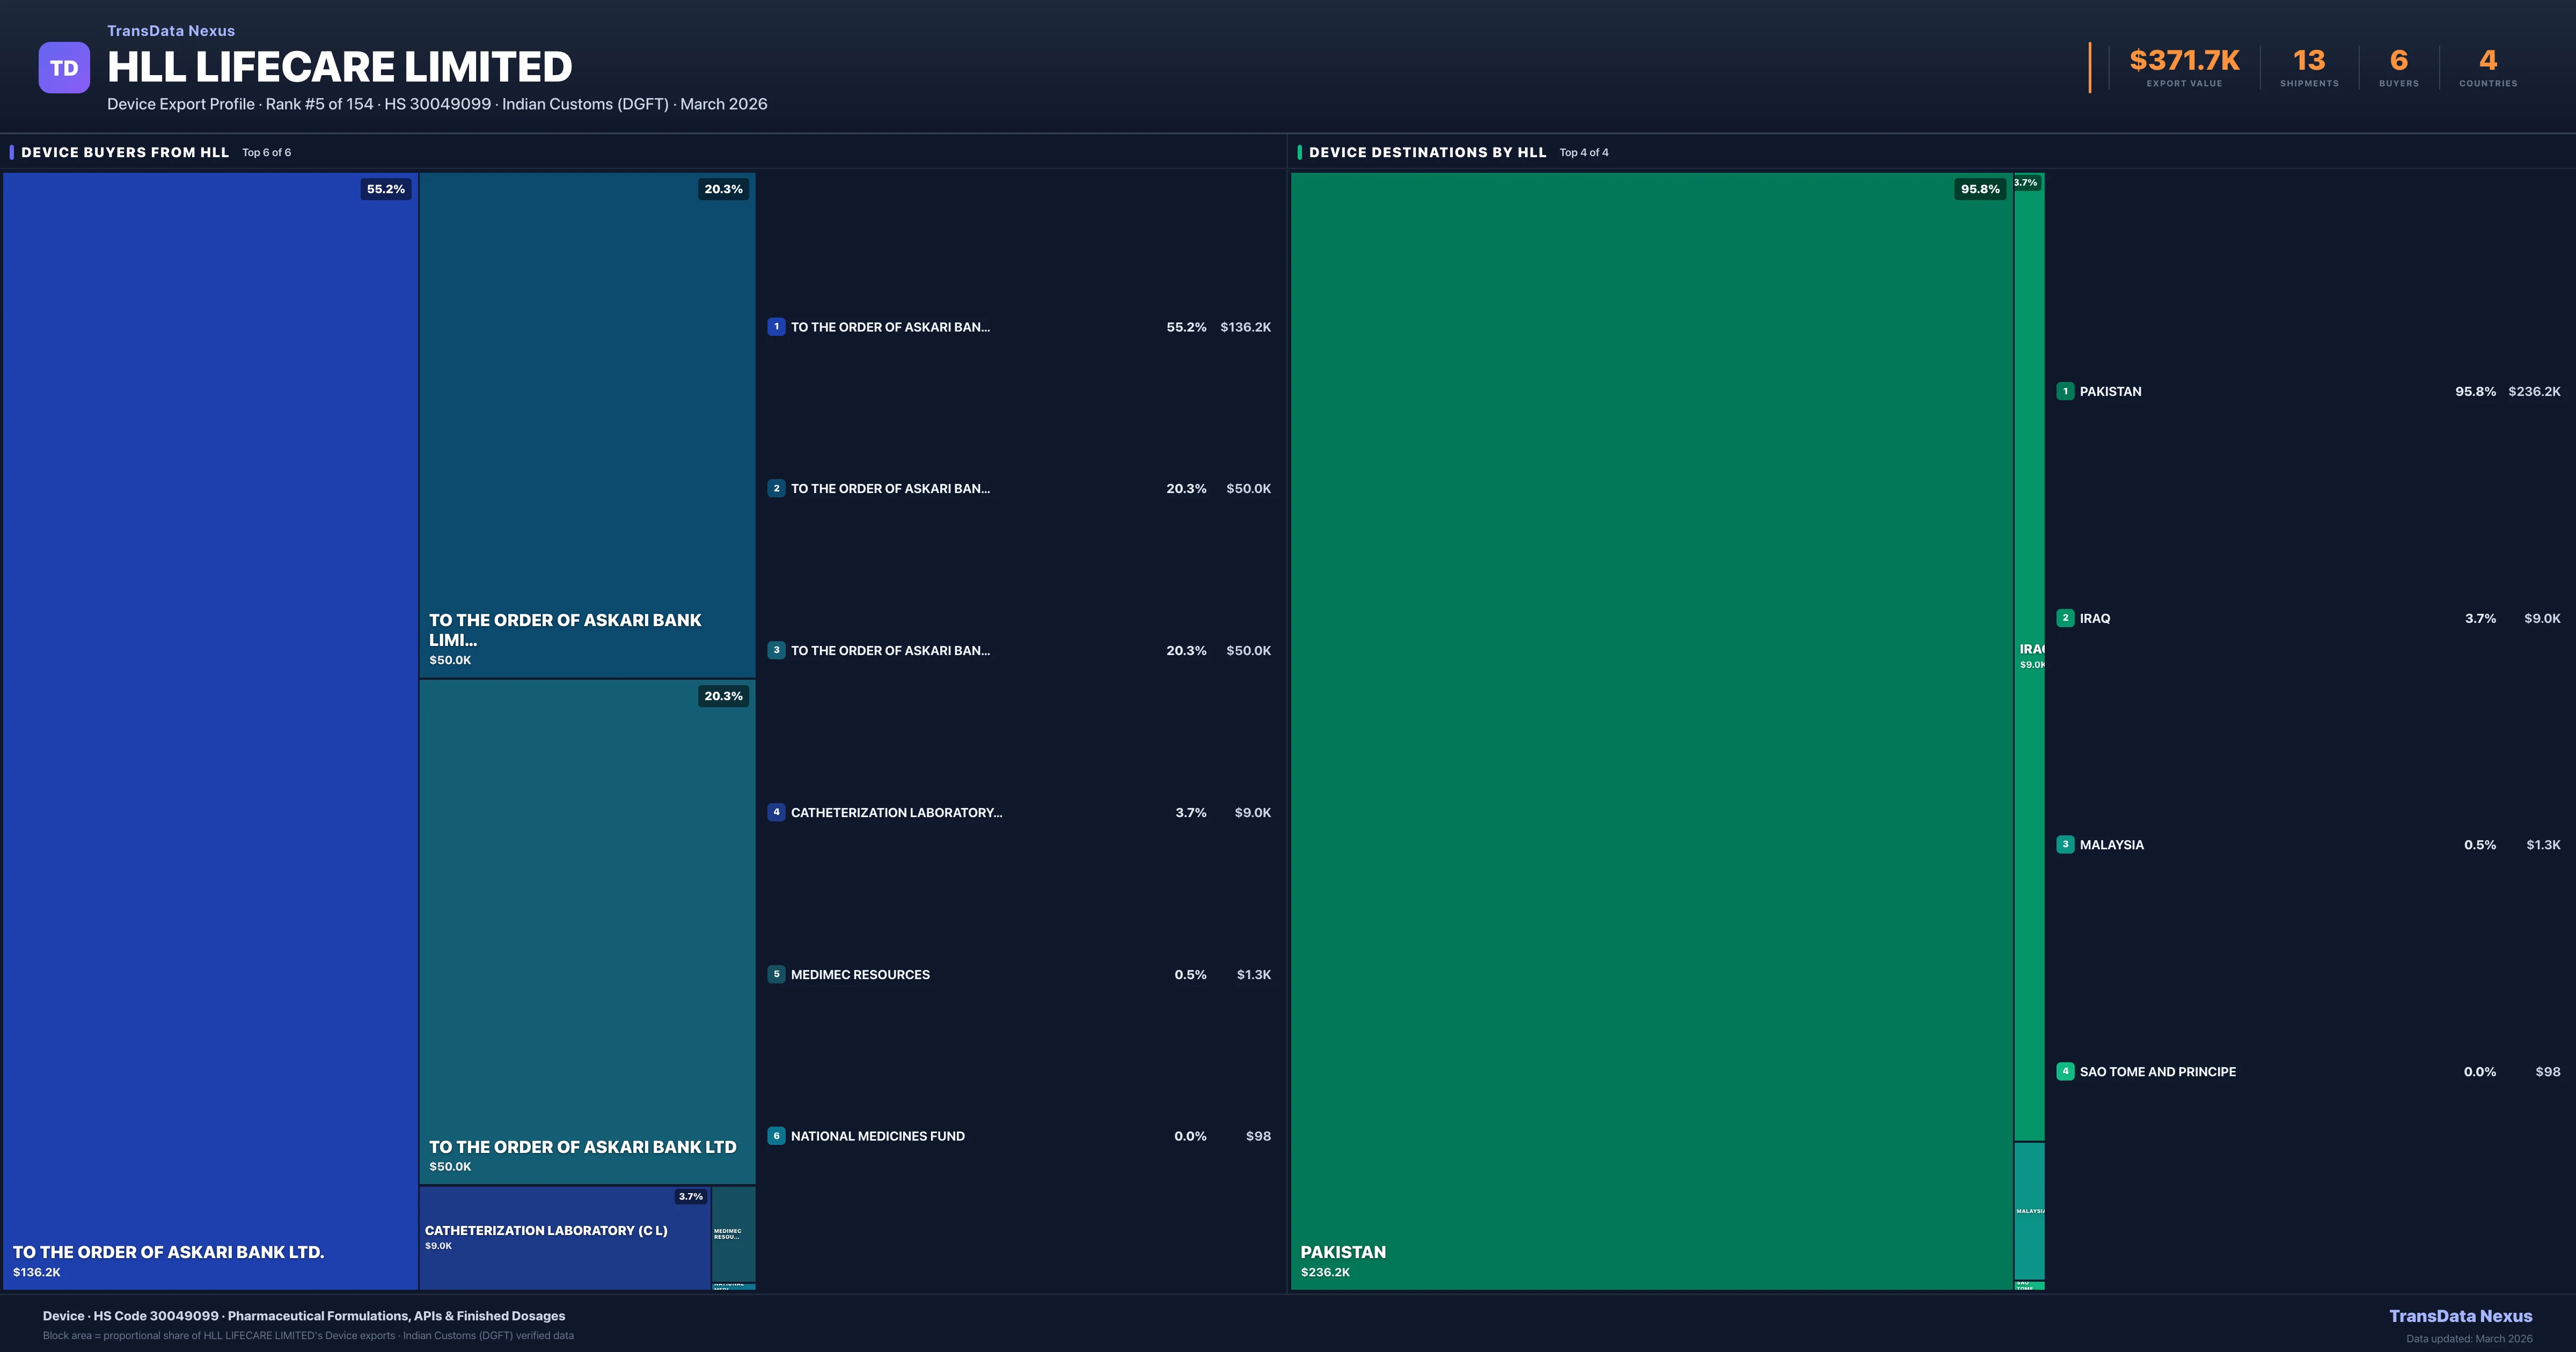
Task: Expand the truncated Askari Bank buyer name
Action: pos(890,327)
